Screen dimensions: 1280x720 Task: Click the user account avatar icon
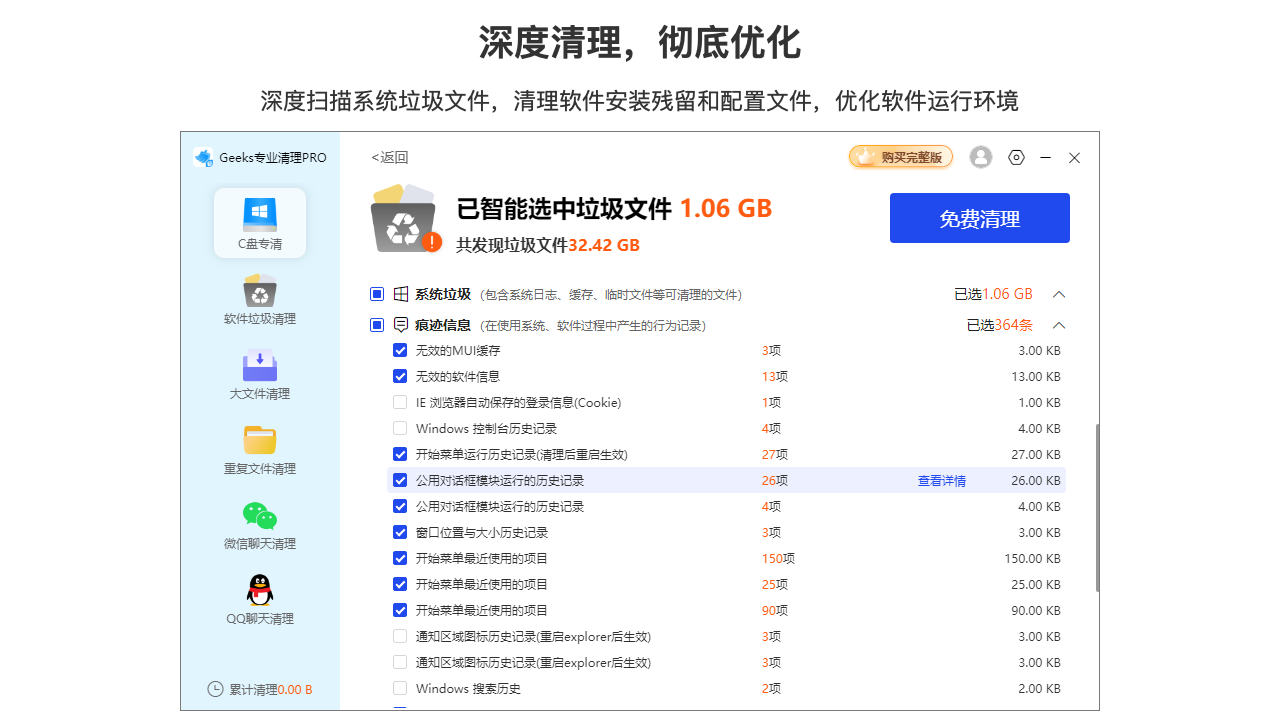click(x=980, y=157)
